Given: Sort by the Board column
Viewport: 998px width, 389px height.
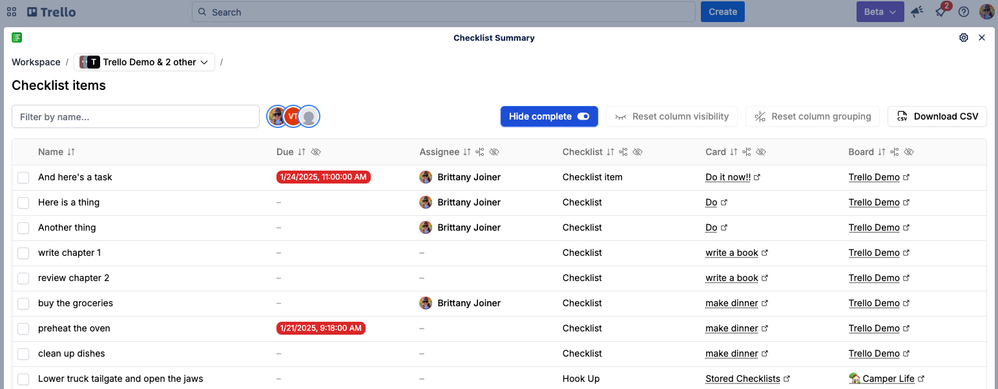Looking at the screenshot, I should tap(882, 152).
